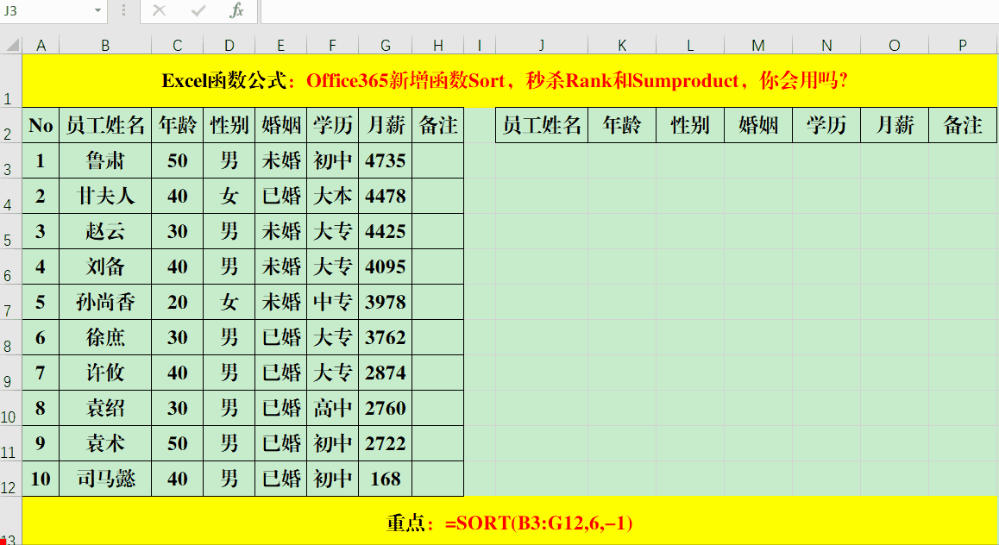Select row 1 header

pos(10,81)
